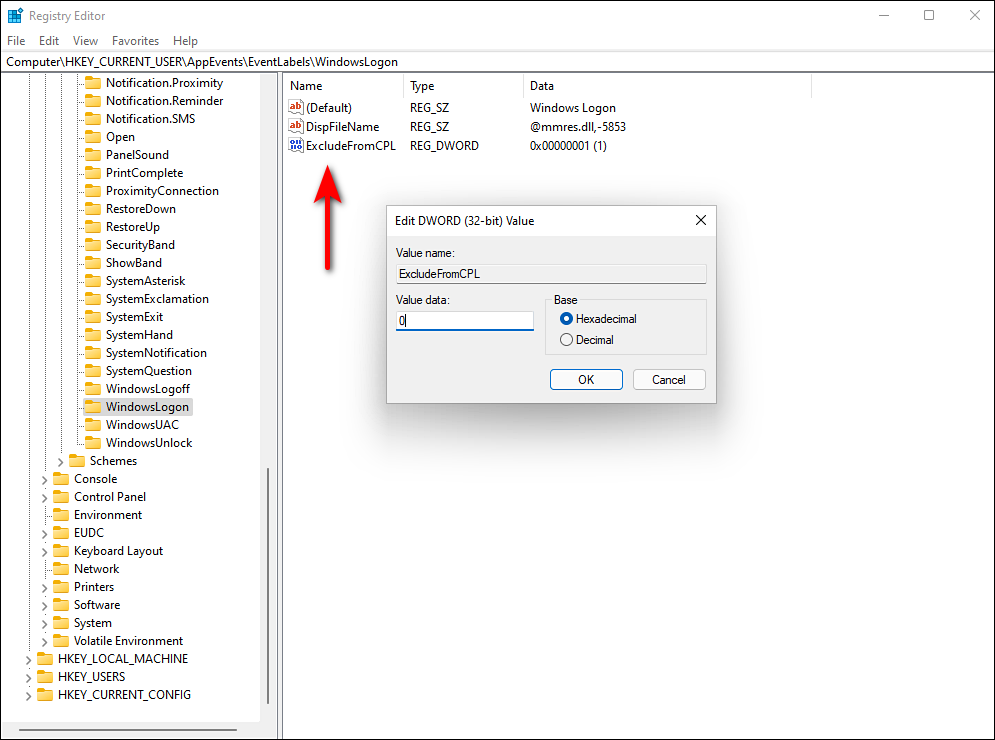This screenshot has width=995, height=740.
Task: Click the Registry Editor app icon in title bar
Action: (15, 15)
